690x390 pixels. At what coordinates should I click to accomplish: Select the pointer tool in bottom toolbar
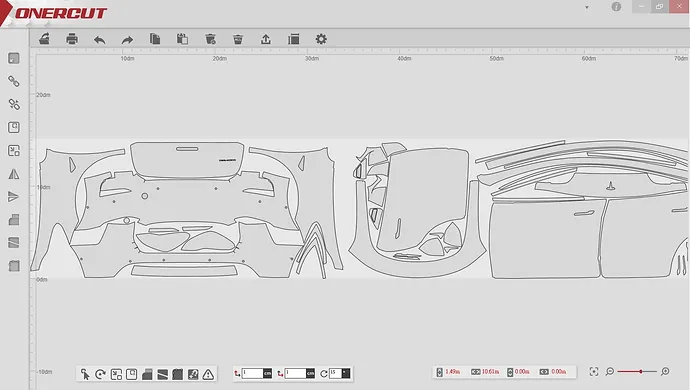[85, 374]
